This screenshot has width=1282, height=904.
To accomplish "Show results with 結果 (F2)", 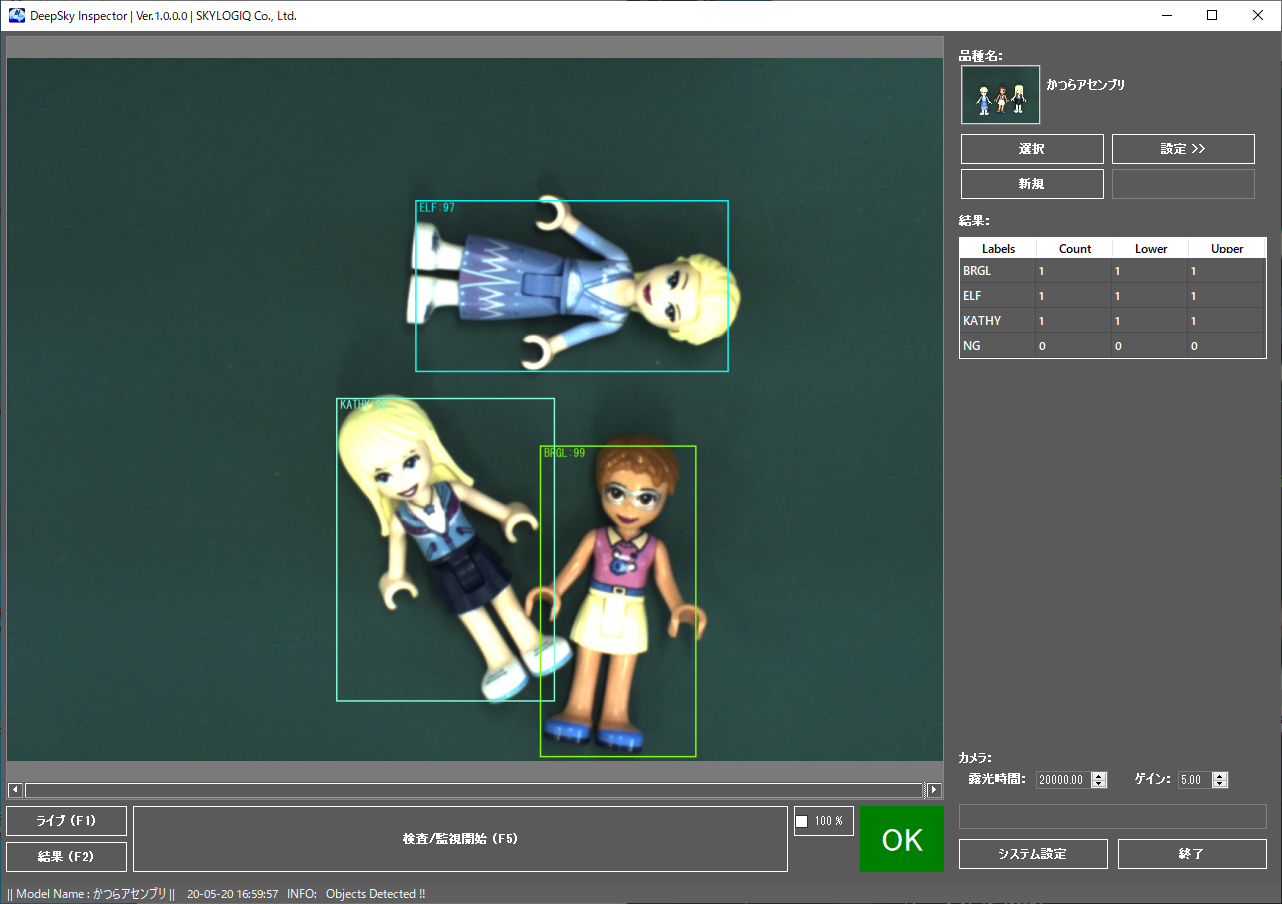I will pyautogui.click(x=66, y=857).
